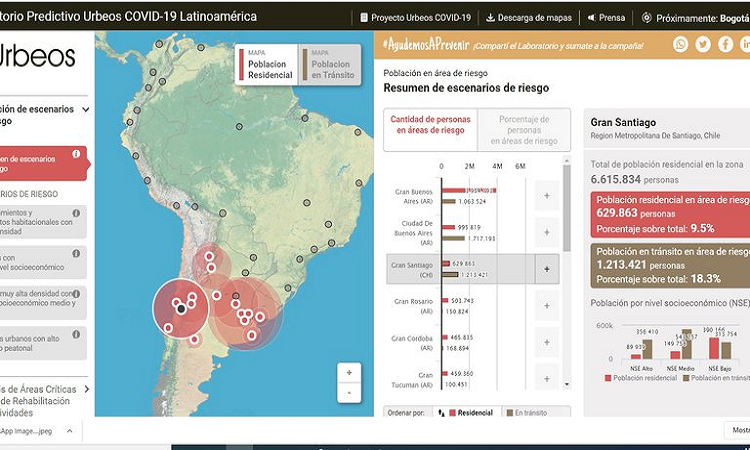Share via Twitter icon
The height and width of the screenshot is (450, 750).
click(x=703, y=44)
